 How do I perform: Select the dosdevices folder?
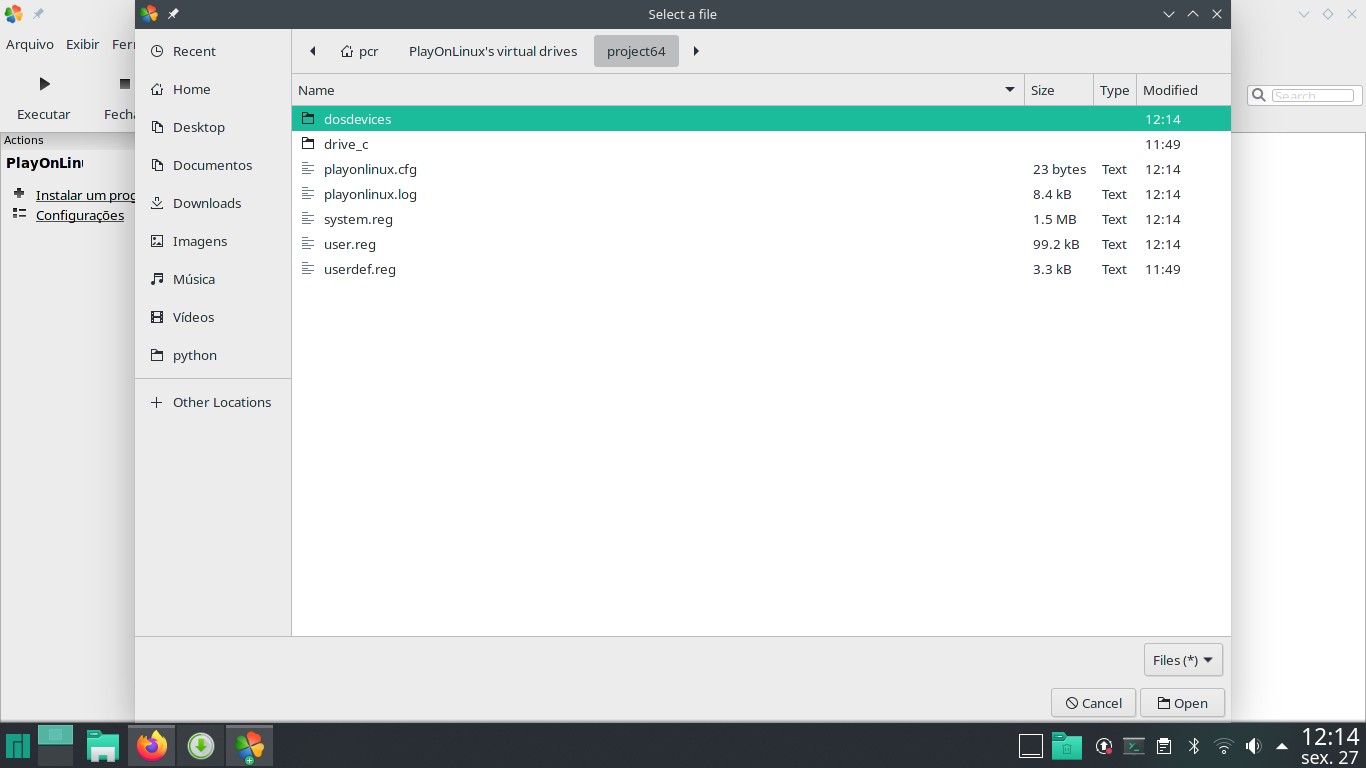(x=761, y=119)
